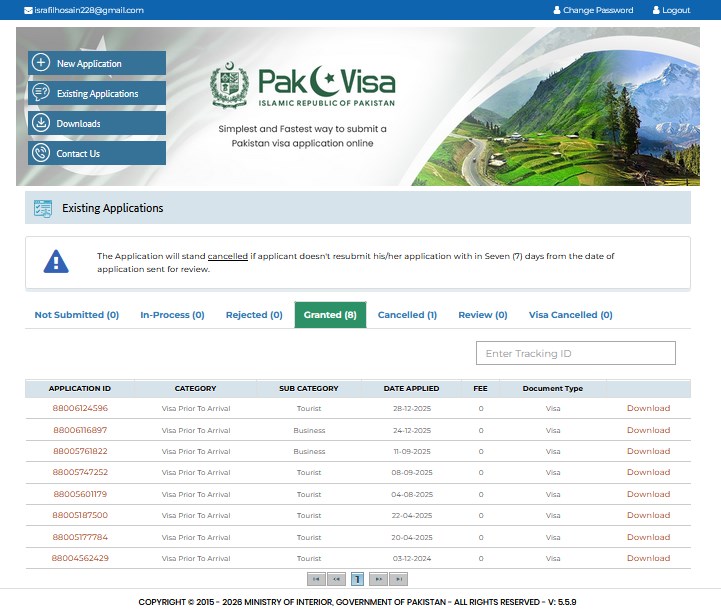Click the Pak Visa logo
The width and height of the screenshot is (721, 611).
point(303,87)
